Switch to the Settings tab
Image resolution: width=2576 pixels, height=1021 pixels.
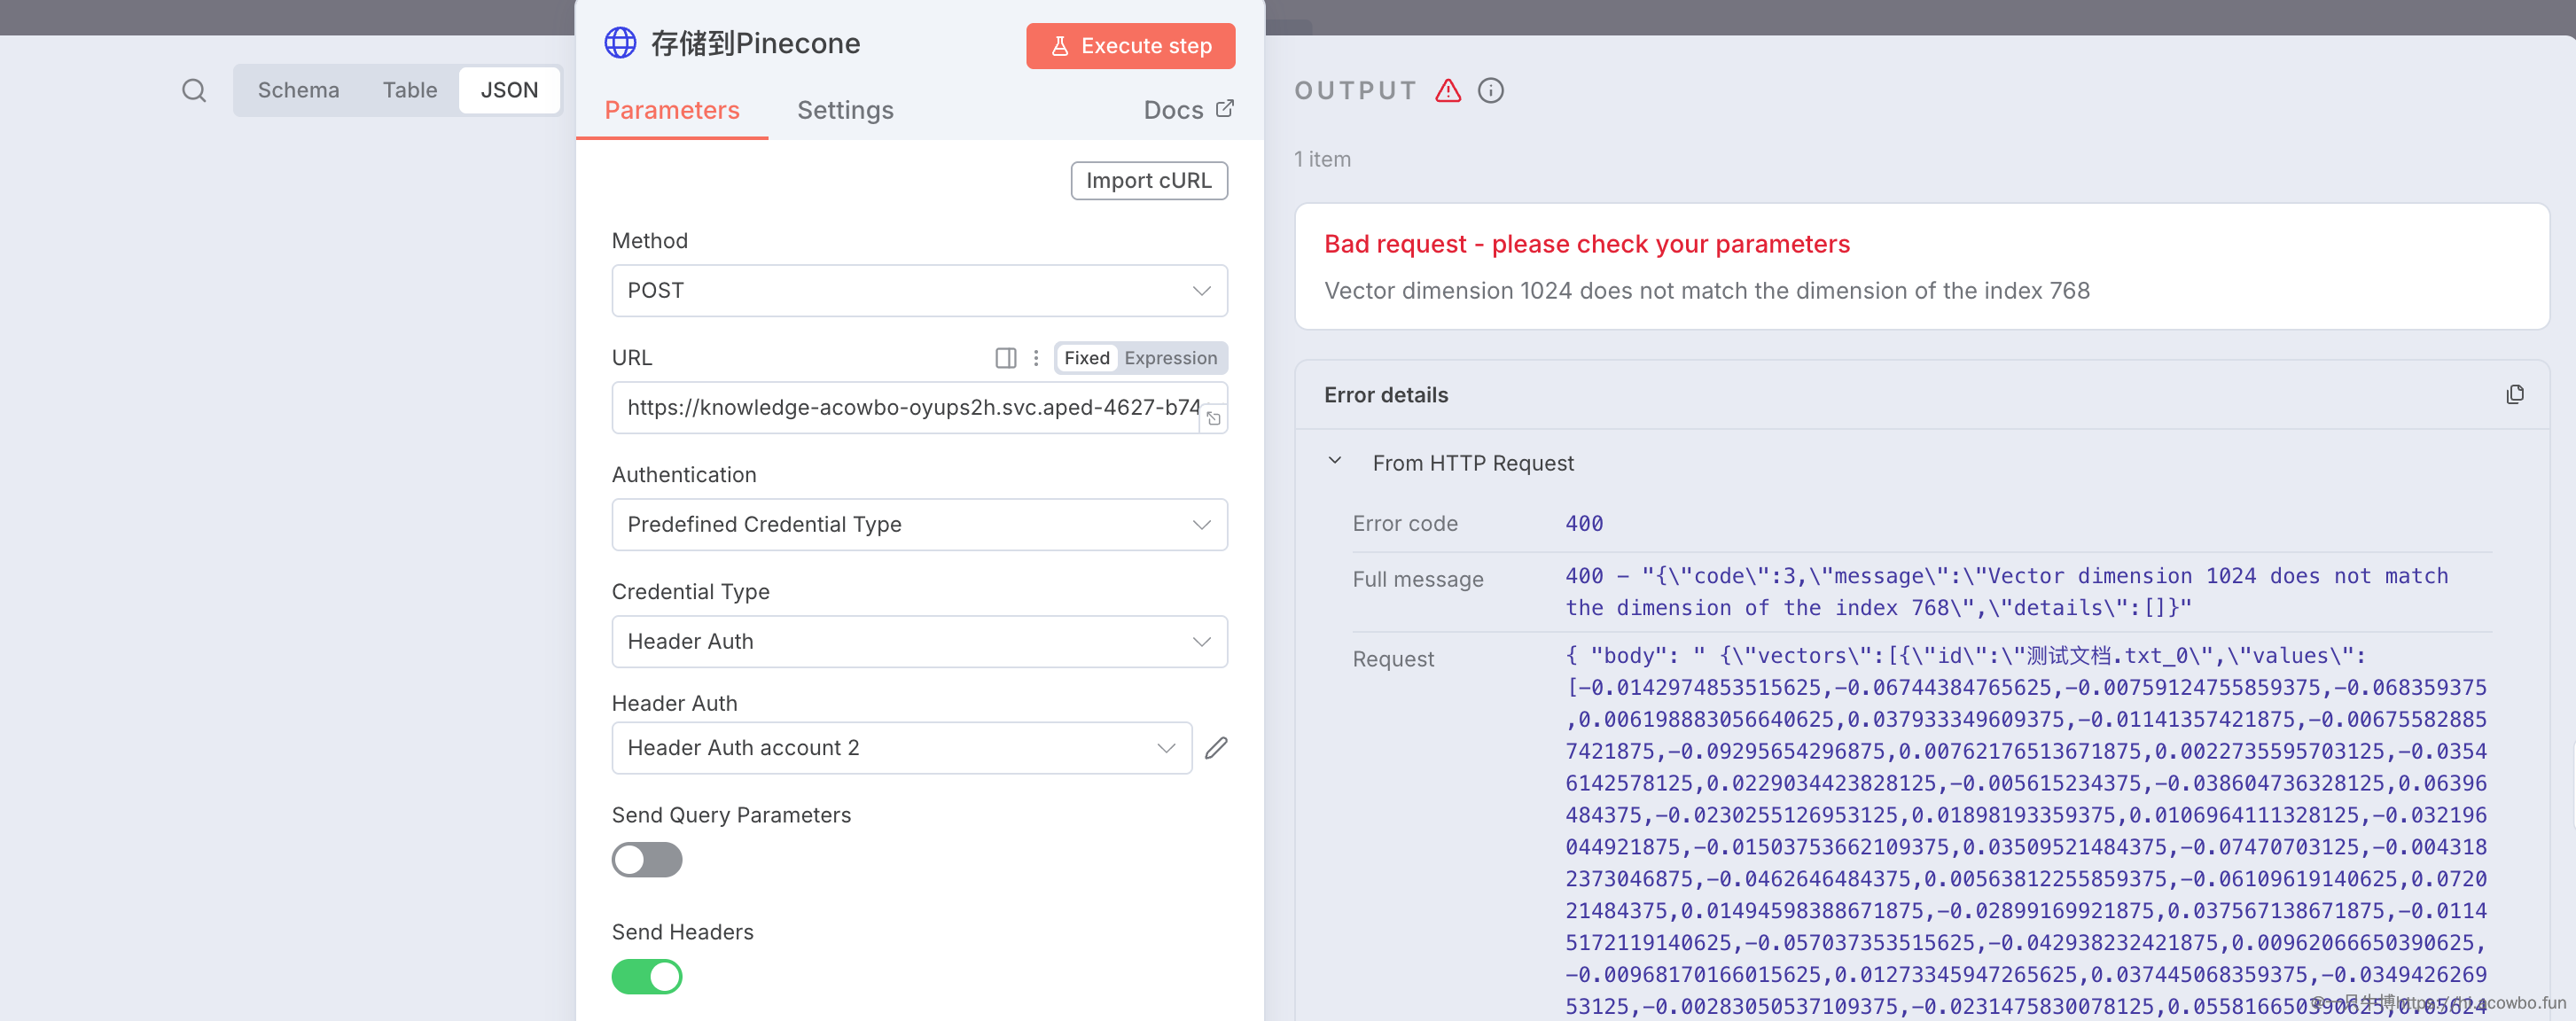(844, 110)
